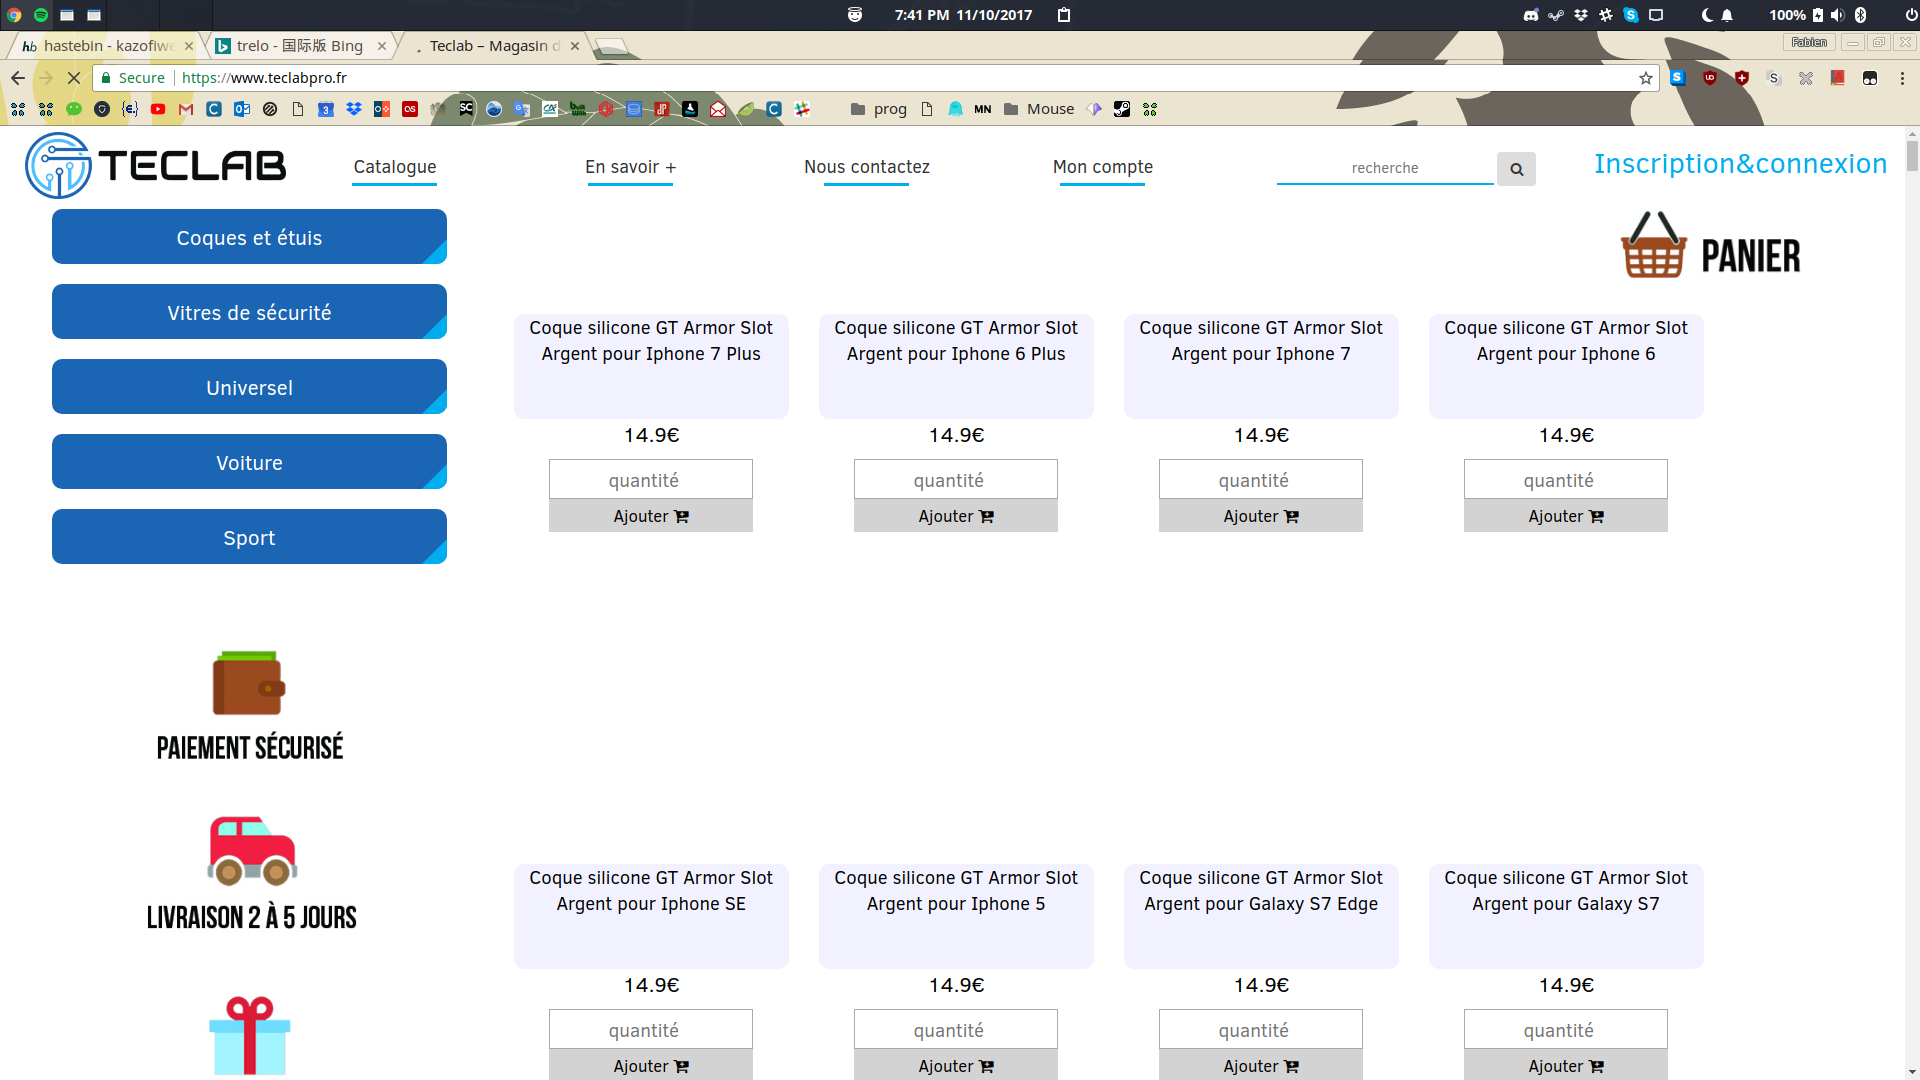Focus quantité field for Galaxy S7
Viewport: 1920px width, 1080px height.
coord(1566,1030)
